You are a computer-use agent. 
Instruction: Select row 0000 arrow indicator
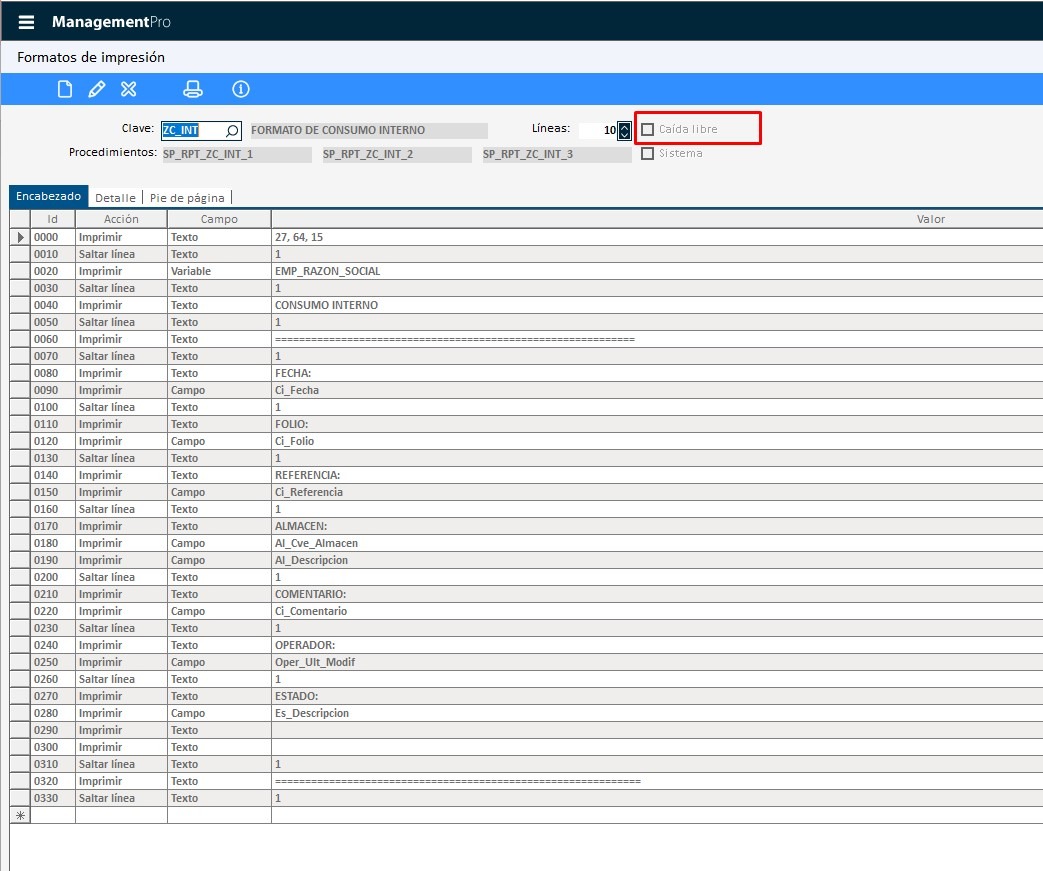(x=20, y=237)
